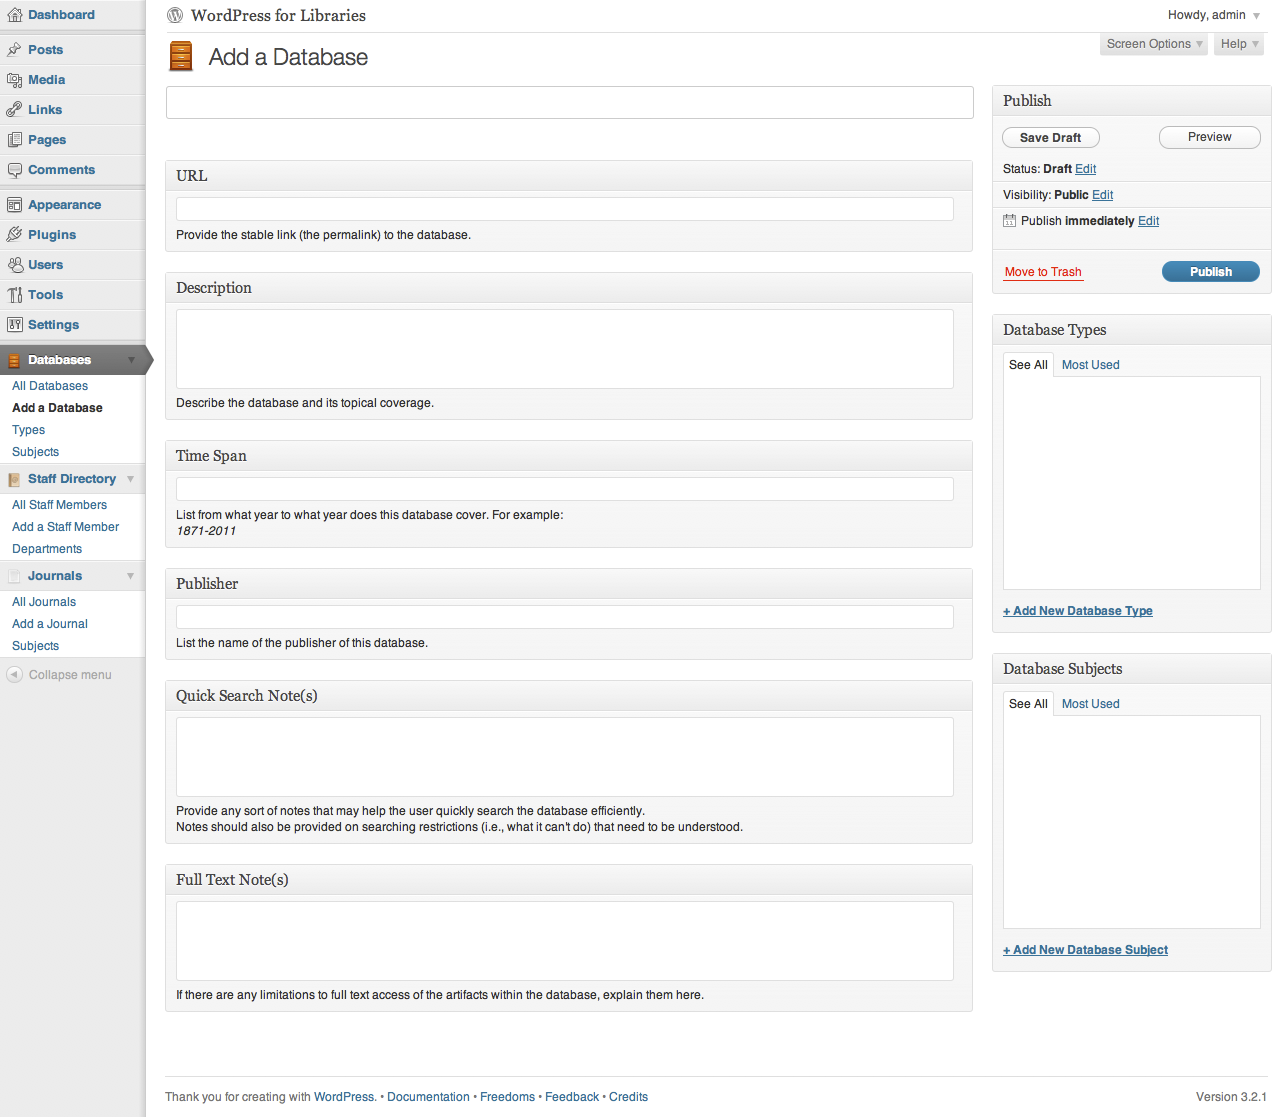Collapse the Databases menu section arrow
The image size is (1288, 1117).
131,360
